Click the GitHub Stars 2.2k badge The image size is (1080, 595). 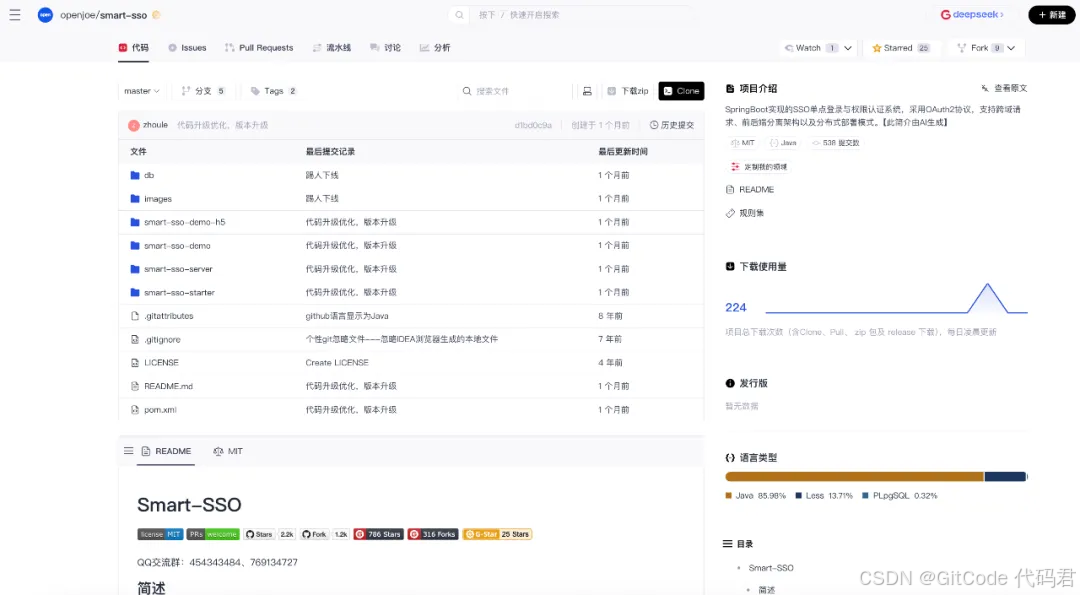point(269,534)
